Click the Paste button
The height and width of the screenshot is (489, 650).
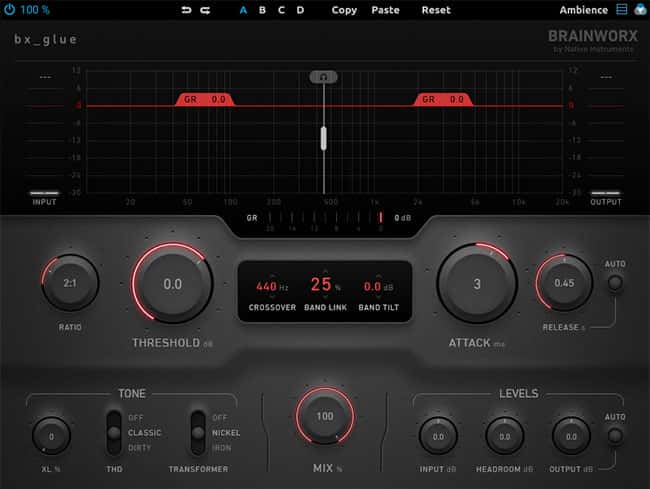(386, 10)
